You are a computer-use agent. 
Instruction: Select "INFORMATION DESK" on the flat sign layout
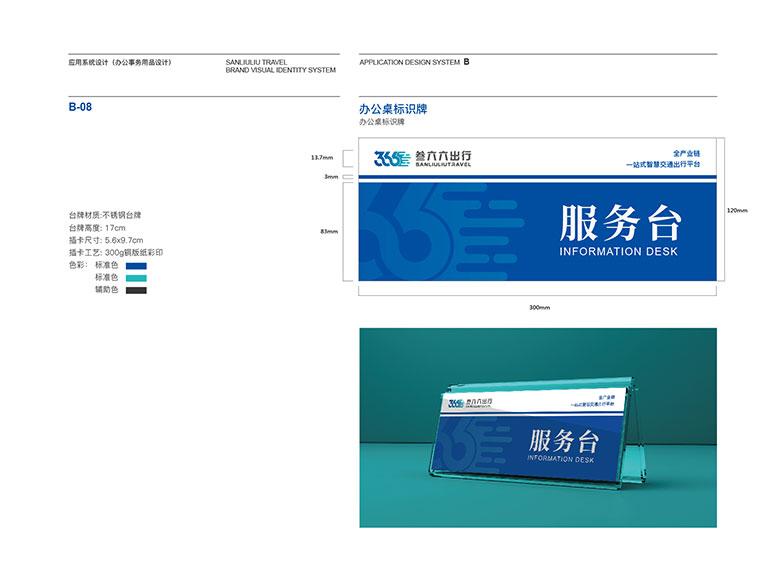[618, 252]
